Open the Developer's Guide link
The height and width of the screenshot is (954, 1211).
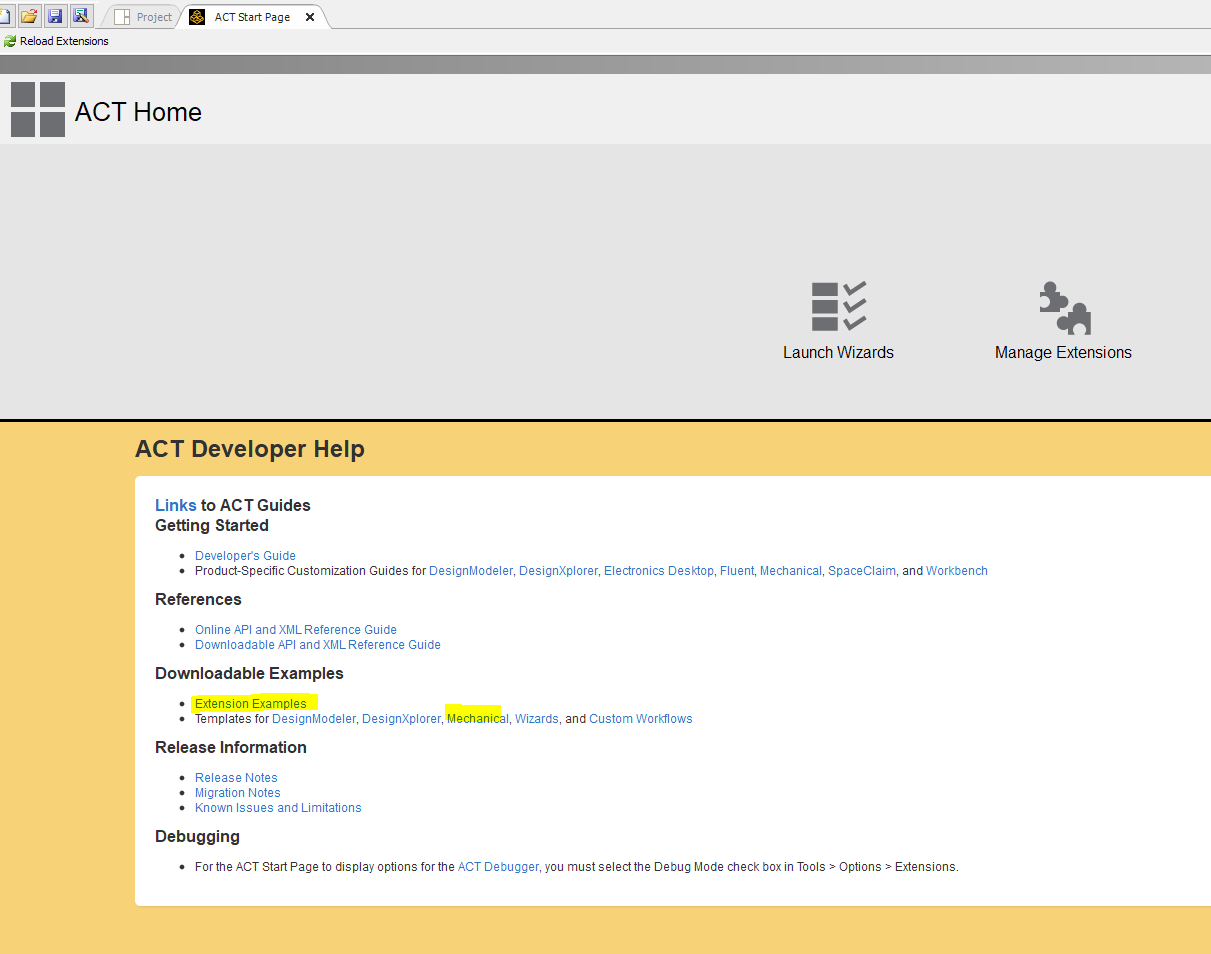coord(245,556)
